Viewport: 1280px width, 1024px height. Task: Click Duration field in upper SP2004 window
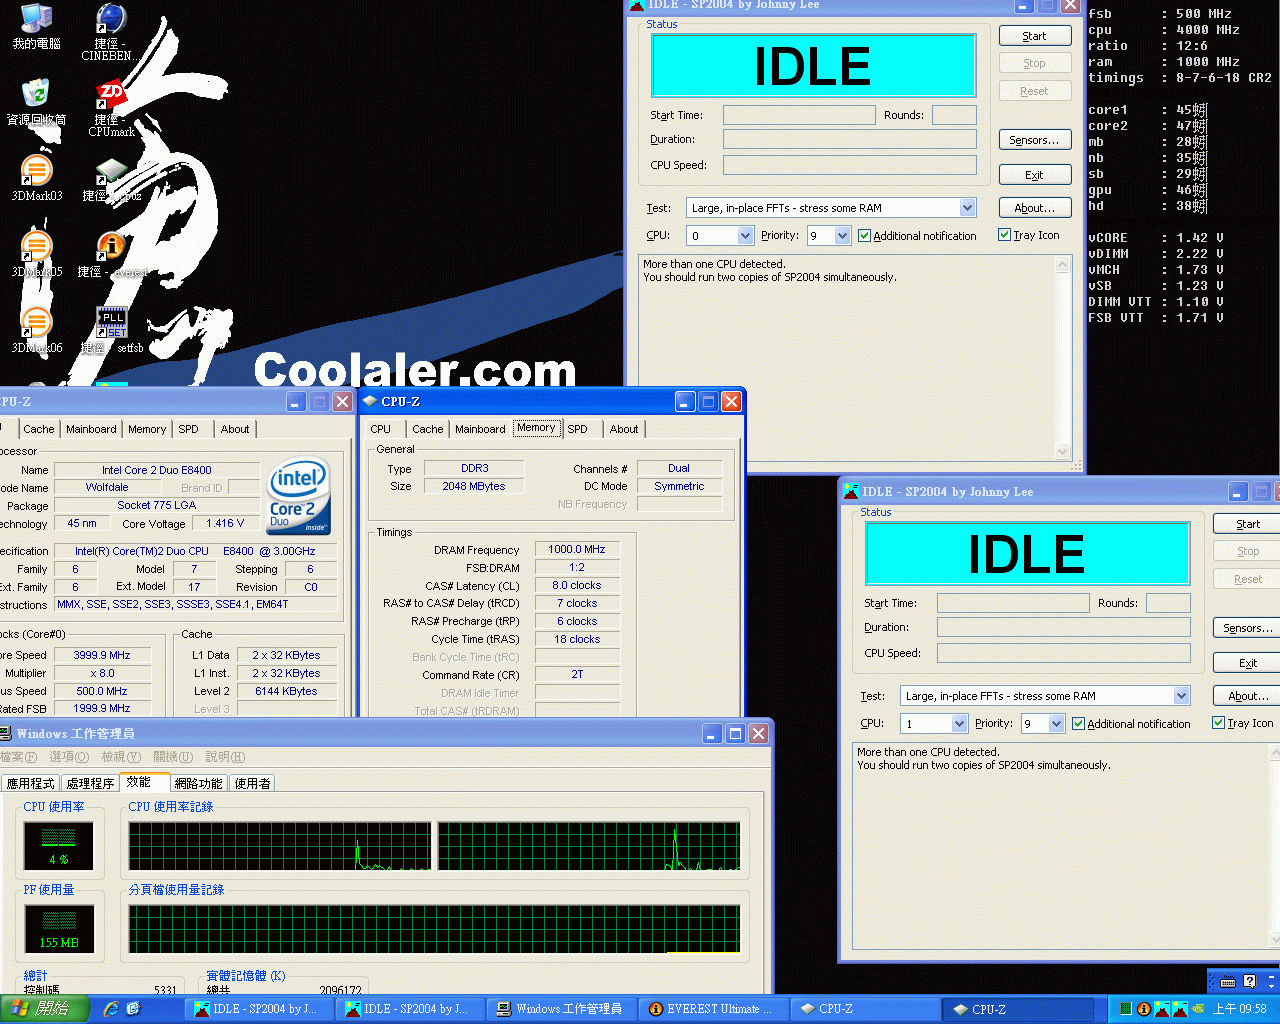click(x=850, y=139)
